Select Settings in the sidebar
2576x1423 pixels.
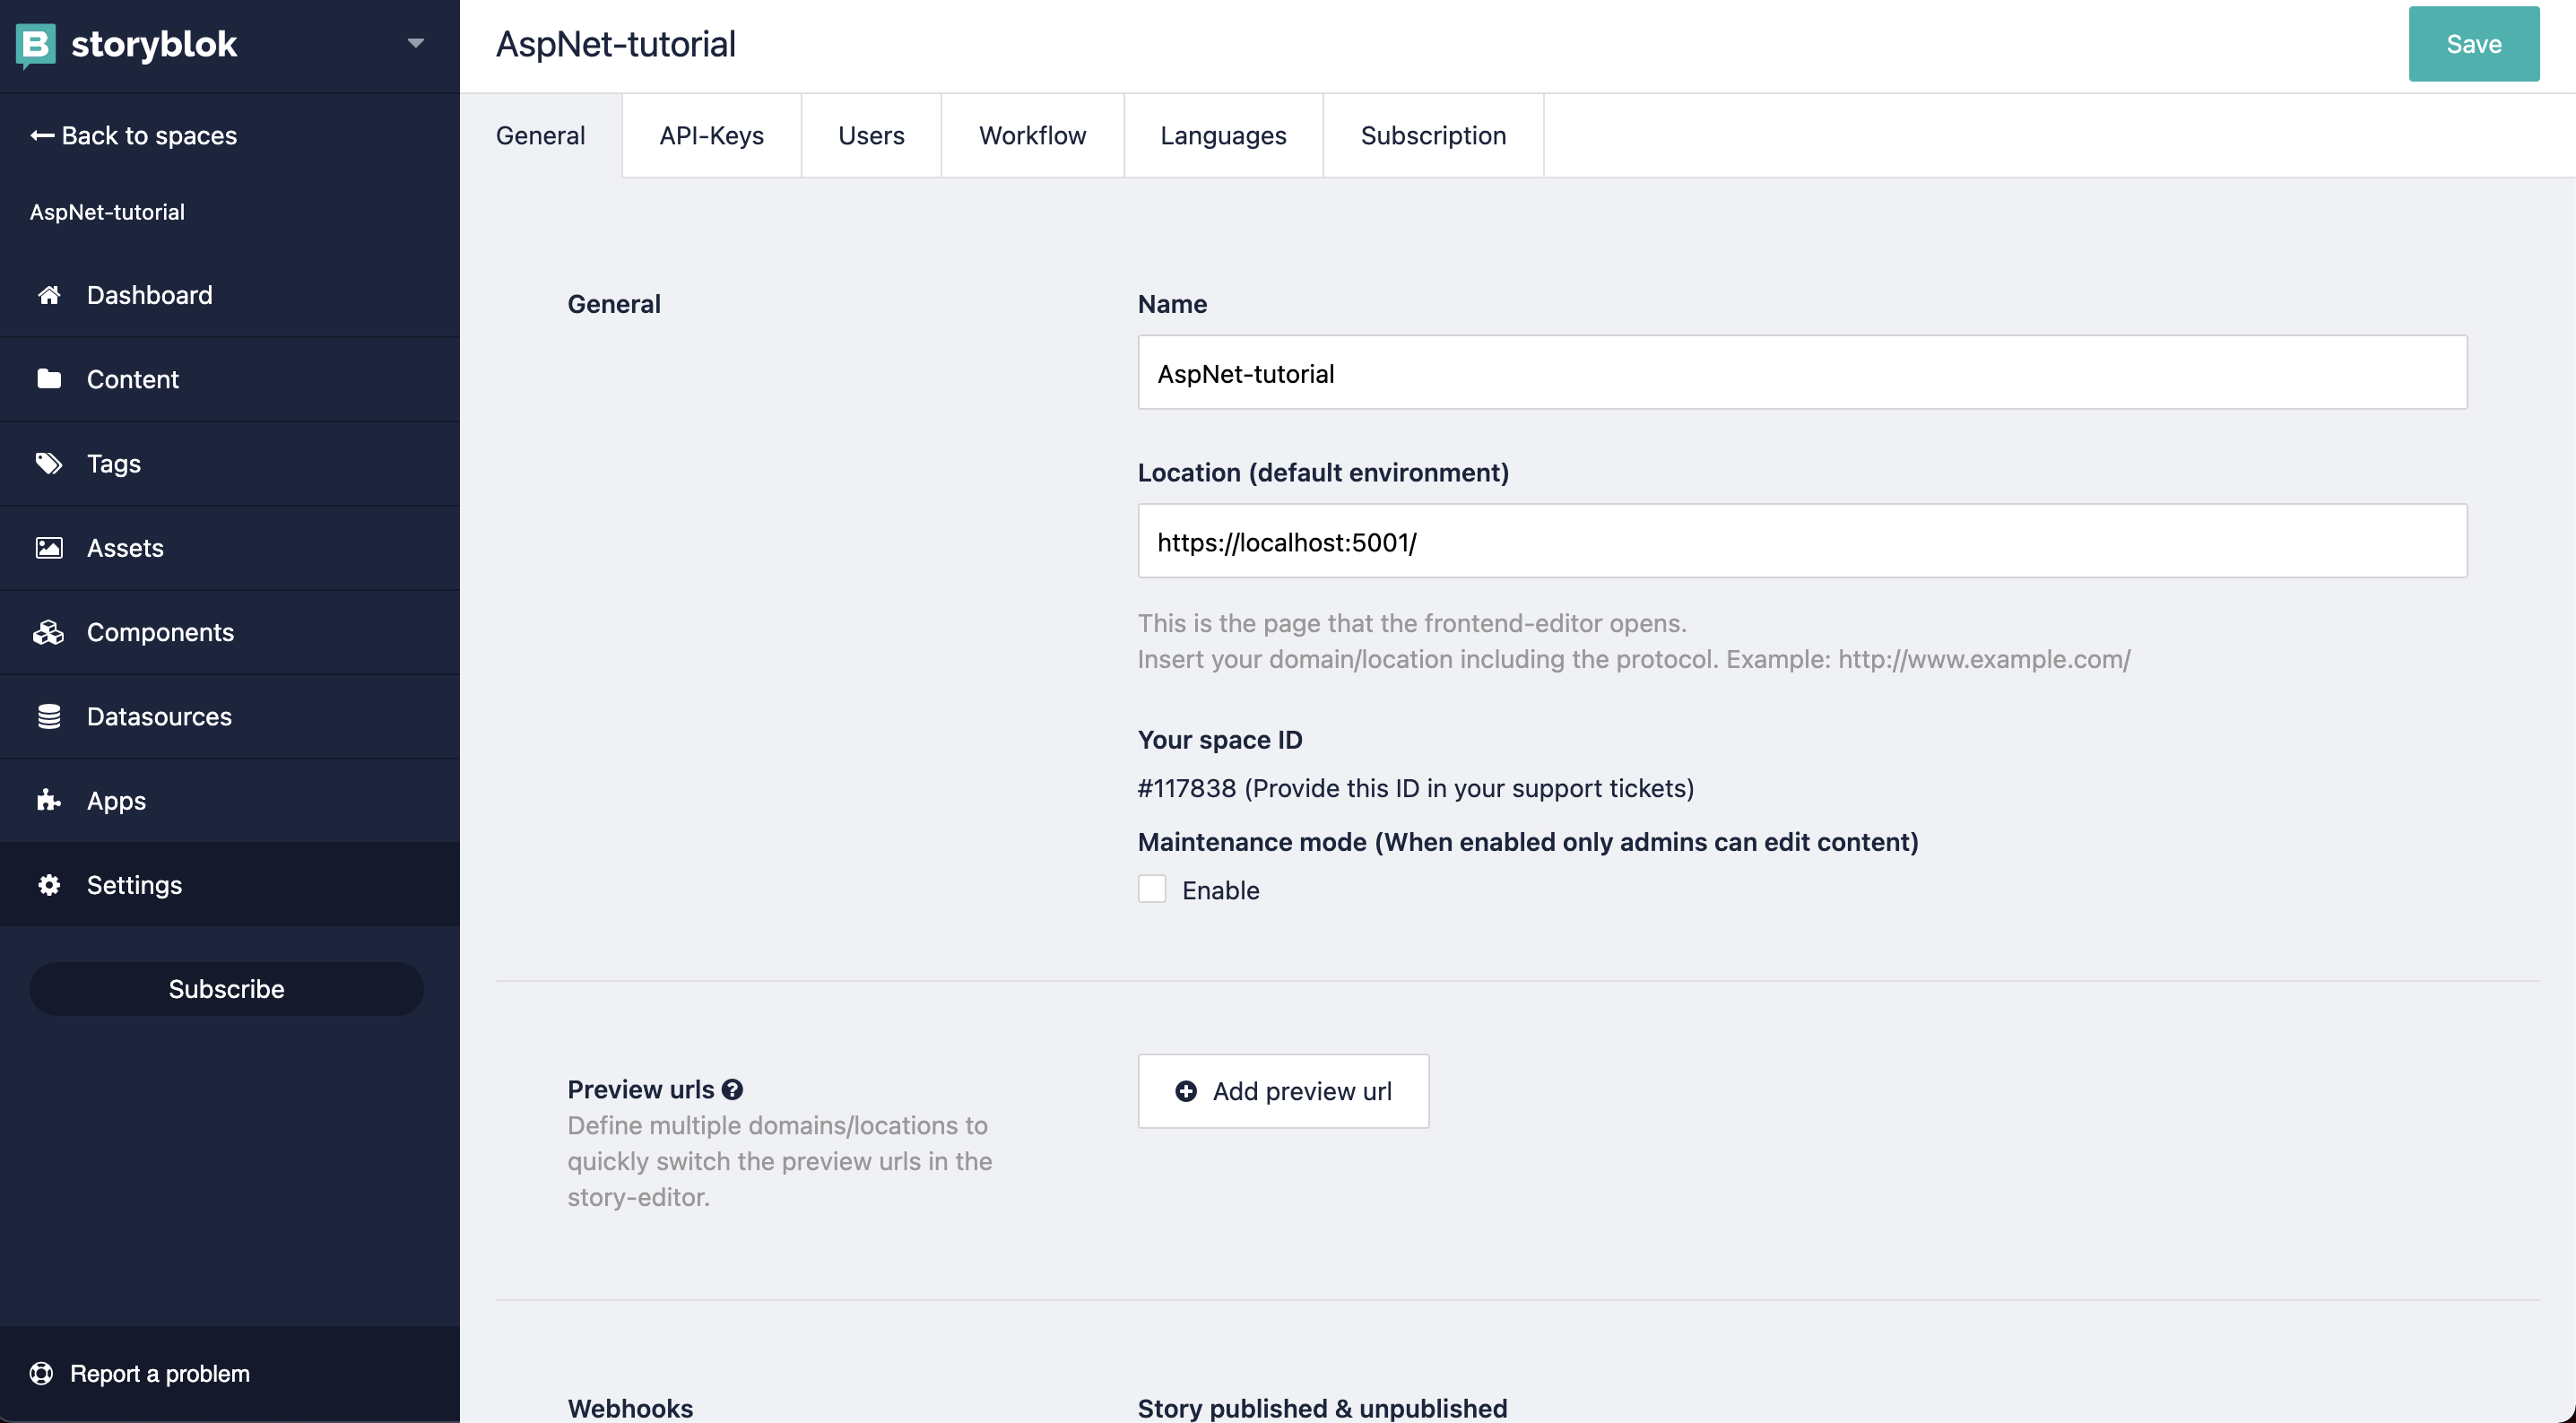230,885
